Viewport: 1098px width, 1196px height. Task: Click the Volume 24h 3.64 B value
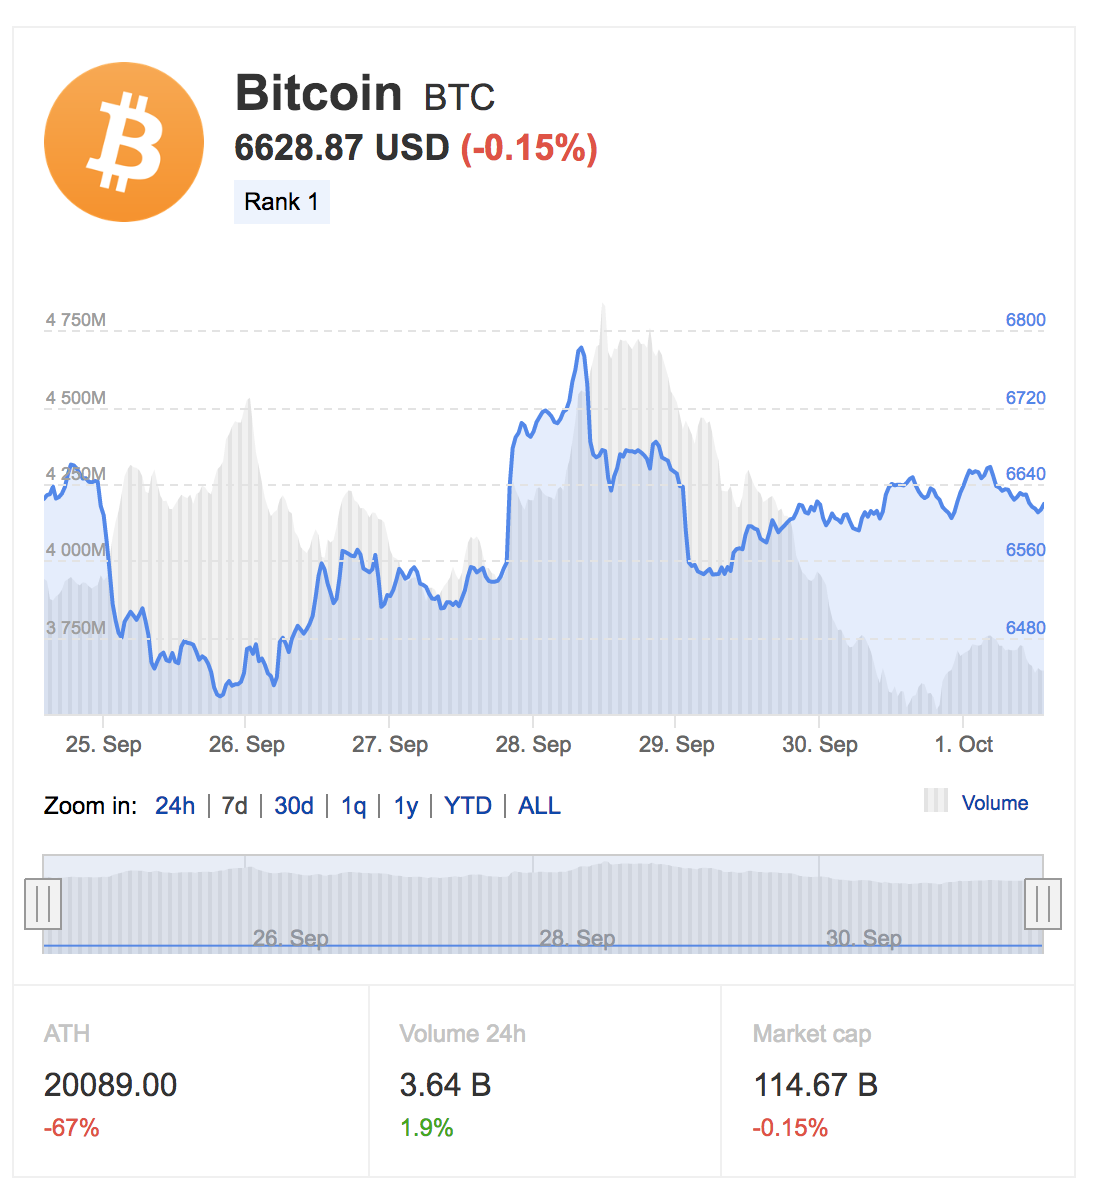coord(445,1085)
